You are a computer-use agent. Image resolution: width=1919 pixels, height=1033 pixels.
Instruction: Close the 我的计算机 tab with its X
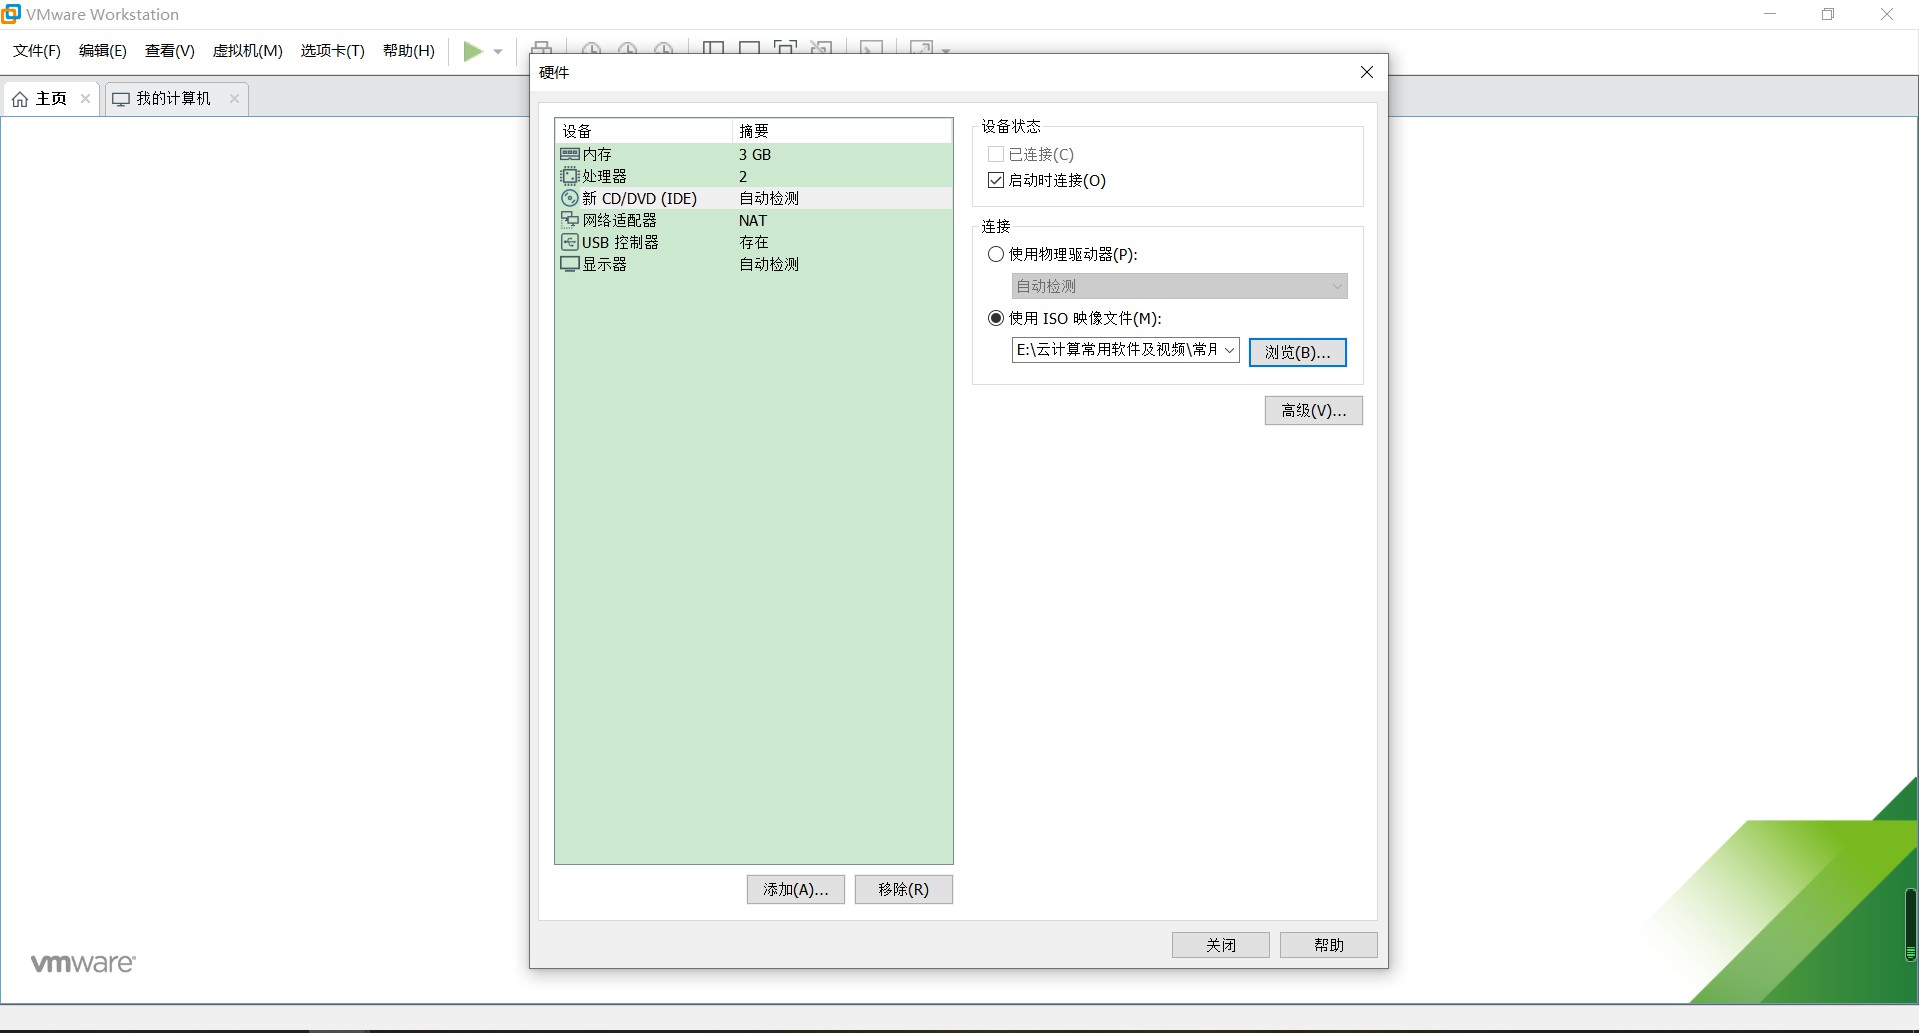point(234,98)
